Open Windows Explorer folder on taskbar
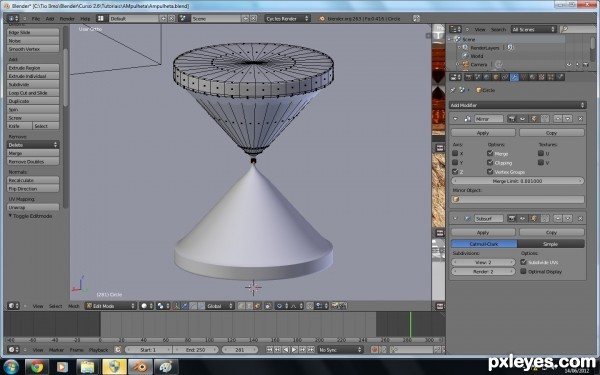The width and height of the screenshot is (600, 375). coord(88,367)
